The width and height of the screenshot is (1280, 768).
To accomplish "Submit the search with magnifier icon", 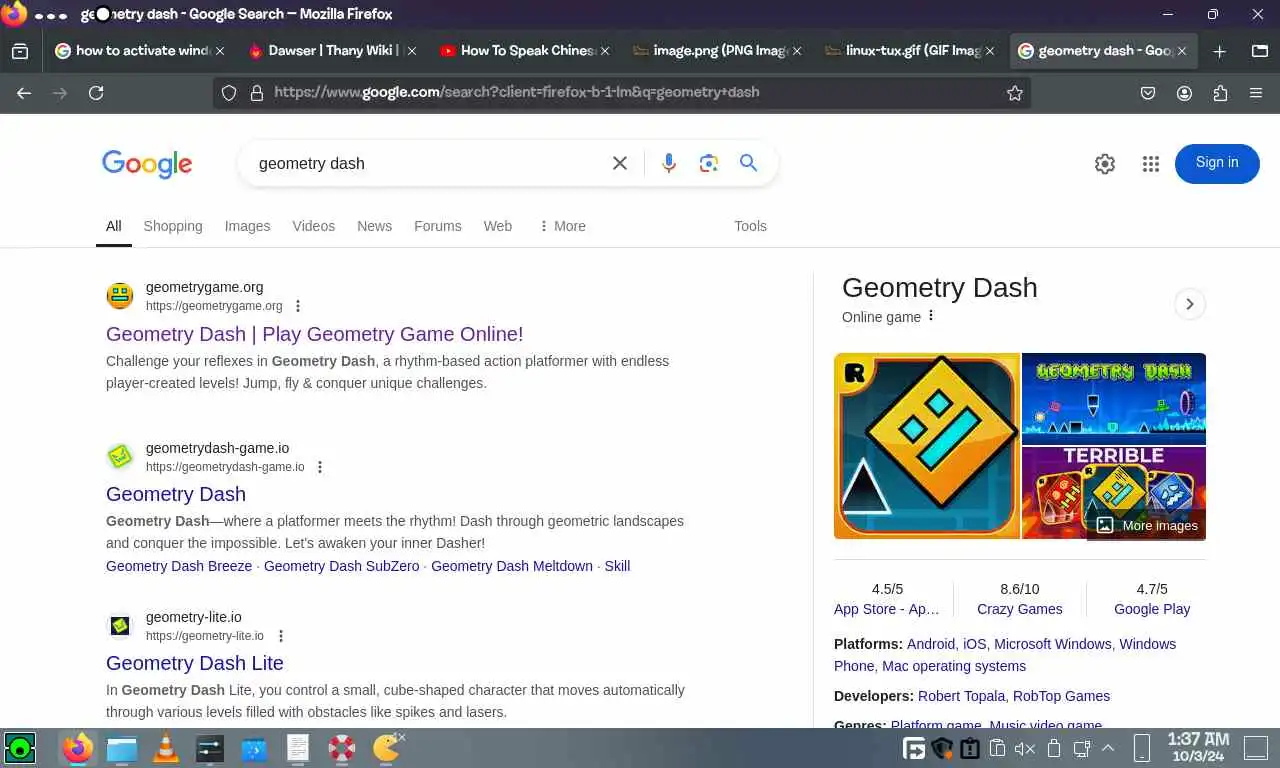I will (748, 163).
